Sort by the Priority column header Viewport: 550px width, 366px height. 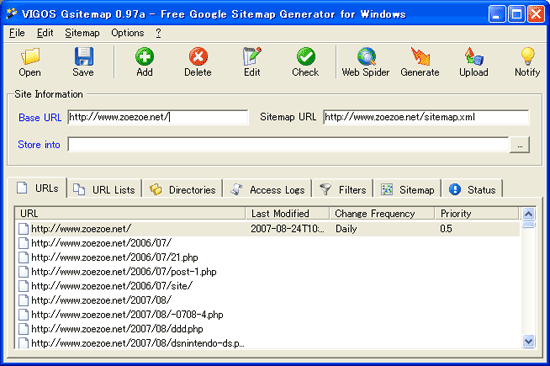477,213
